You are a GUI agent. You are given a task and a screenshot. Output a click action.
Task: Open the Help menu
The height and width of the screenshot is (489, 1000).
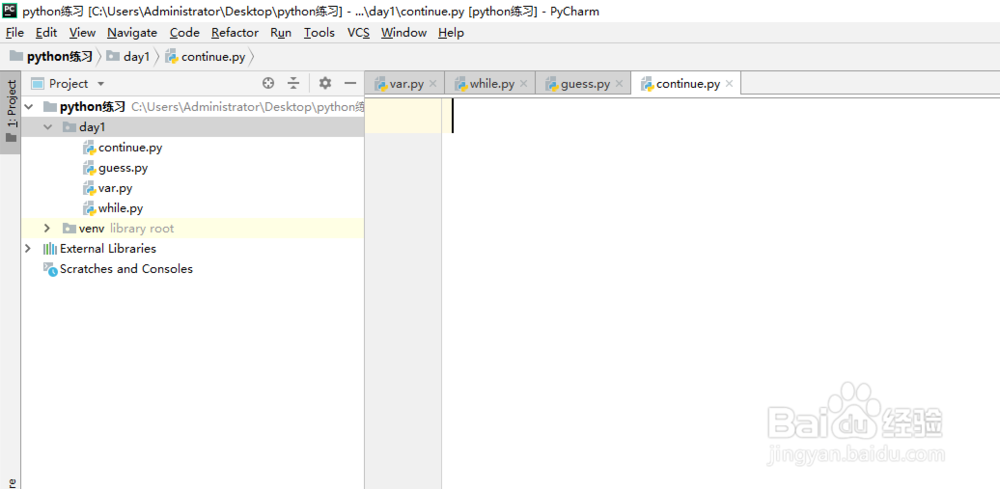[451, 33]
